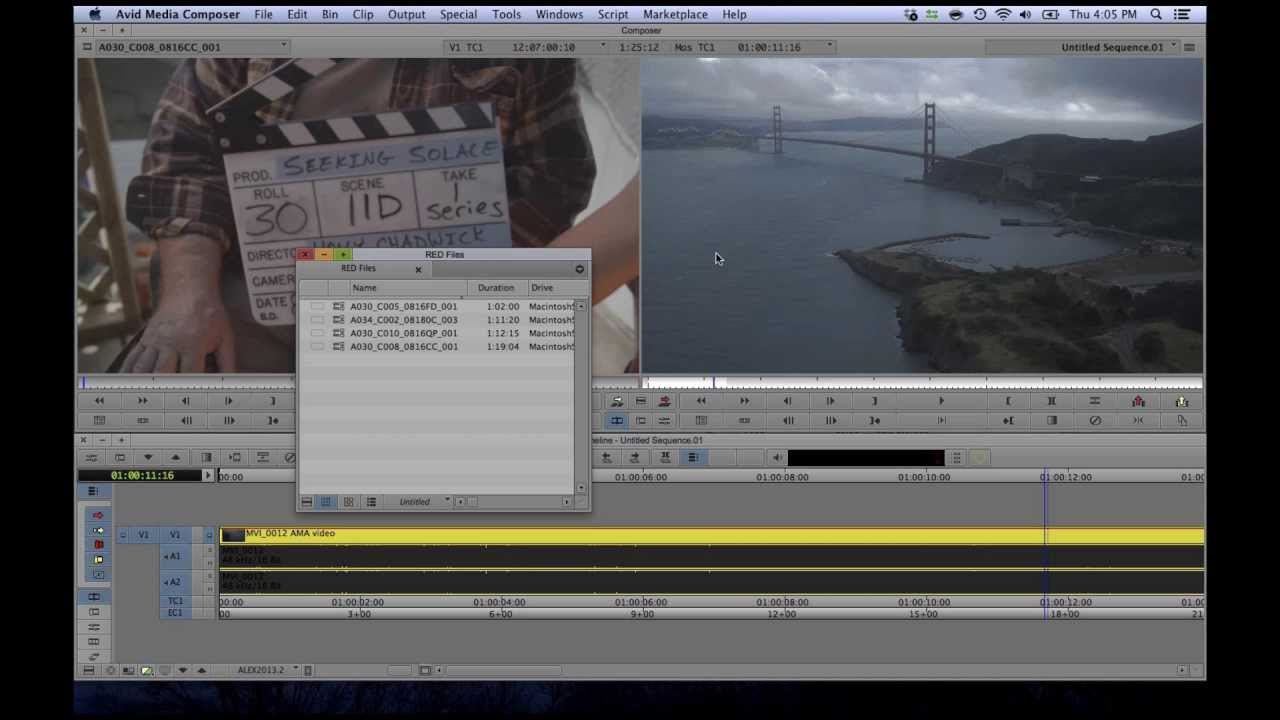Open the Clip menu
The width and height of the screenshot is (1280, 720).
363,14
